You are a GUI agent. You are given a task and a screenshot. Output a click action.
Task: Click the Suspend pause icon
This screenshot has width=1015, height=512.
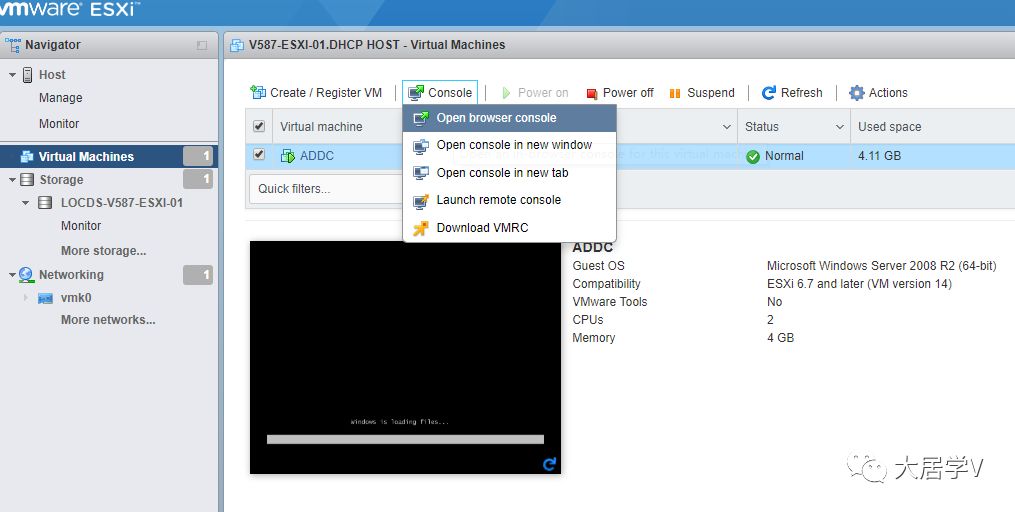[x=675, y=93]
